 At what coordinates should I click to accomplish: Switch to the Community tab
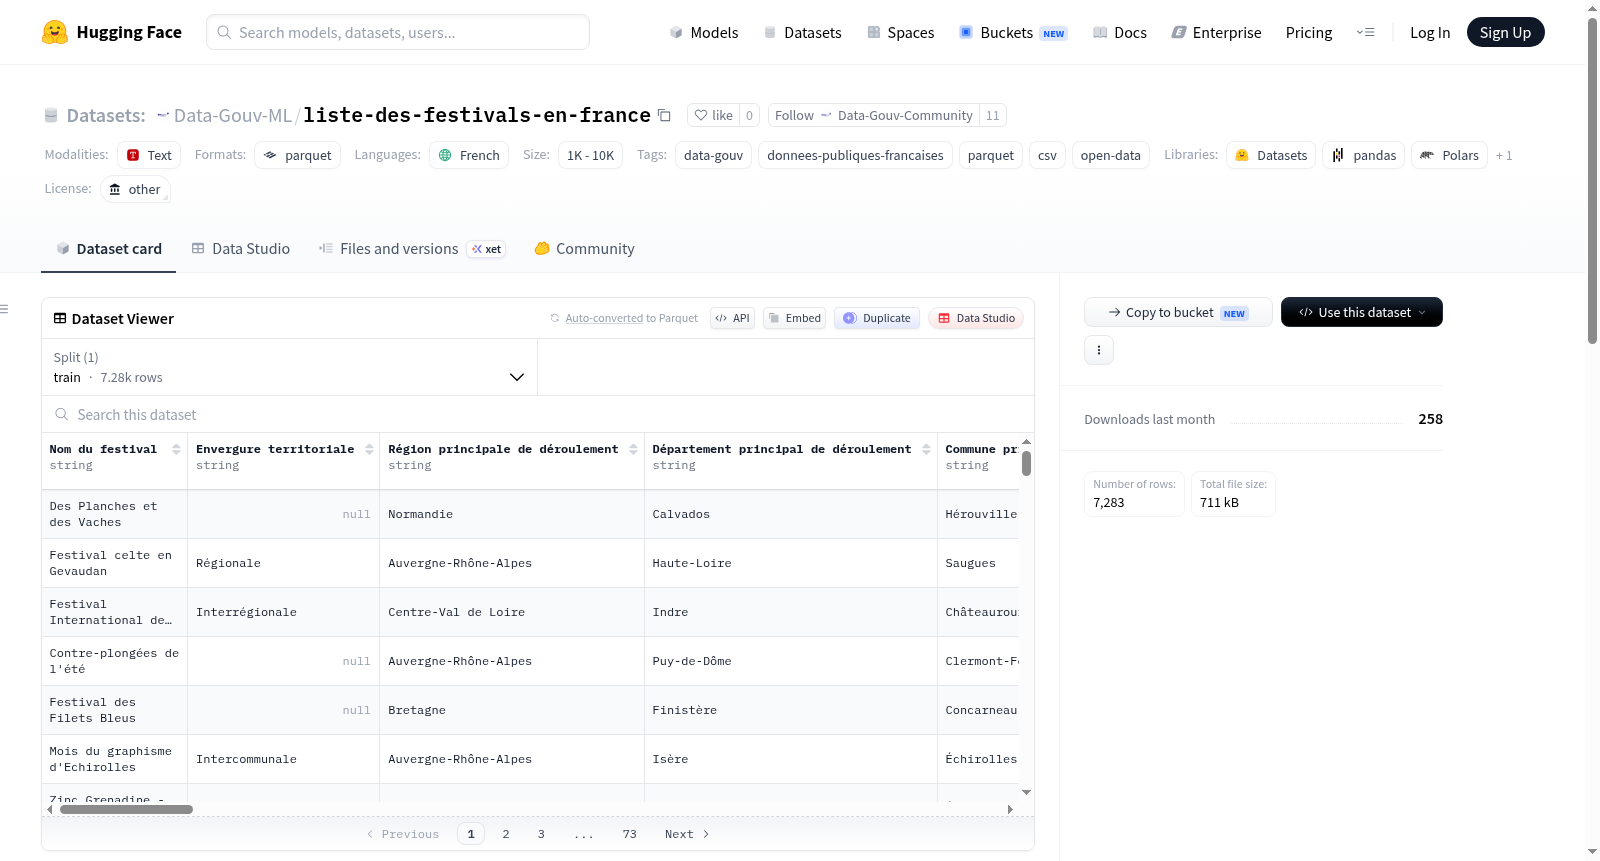[x=584, y=248]
